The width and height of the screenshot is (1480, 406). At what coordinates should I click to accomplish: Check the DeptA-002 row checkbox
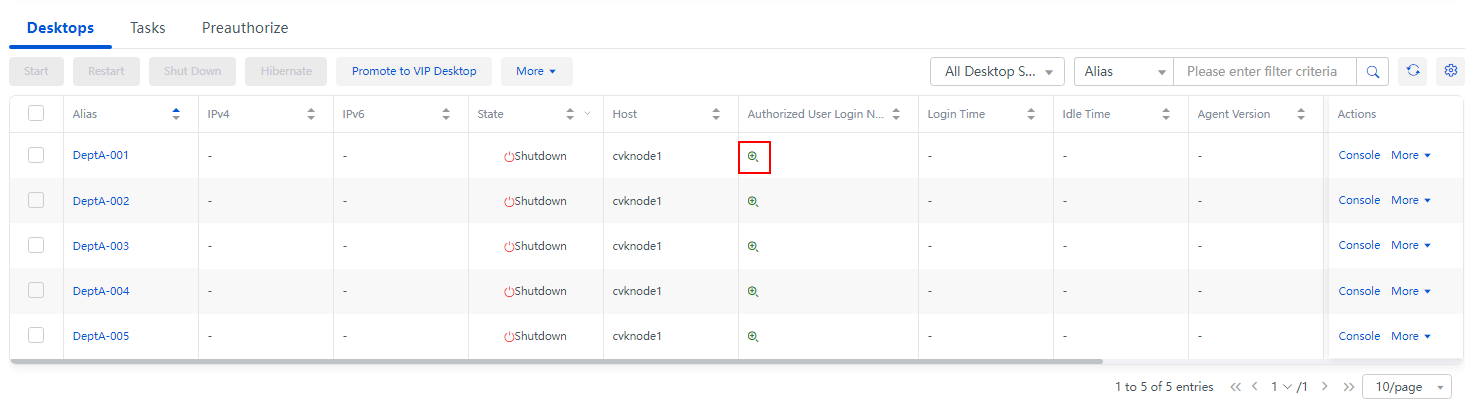click(x=36, y=200)
